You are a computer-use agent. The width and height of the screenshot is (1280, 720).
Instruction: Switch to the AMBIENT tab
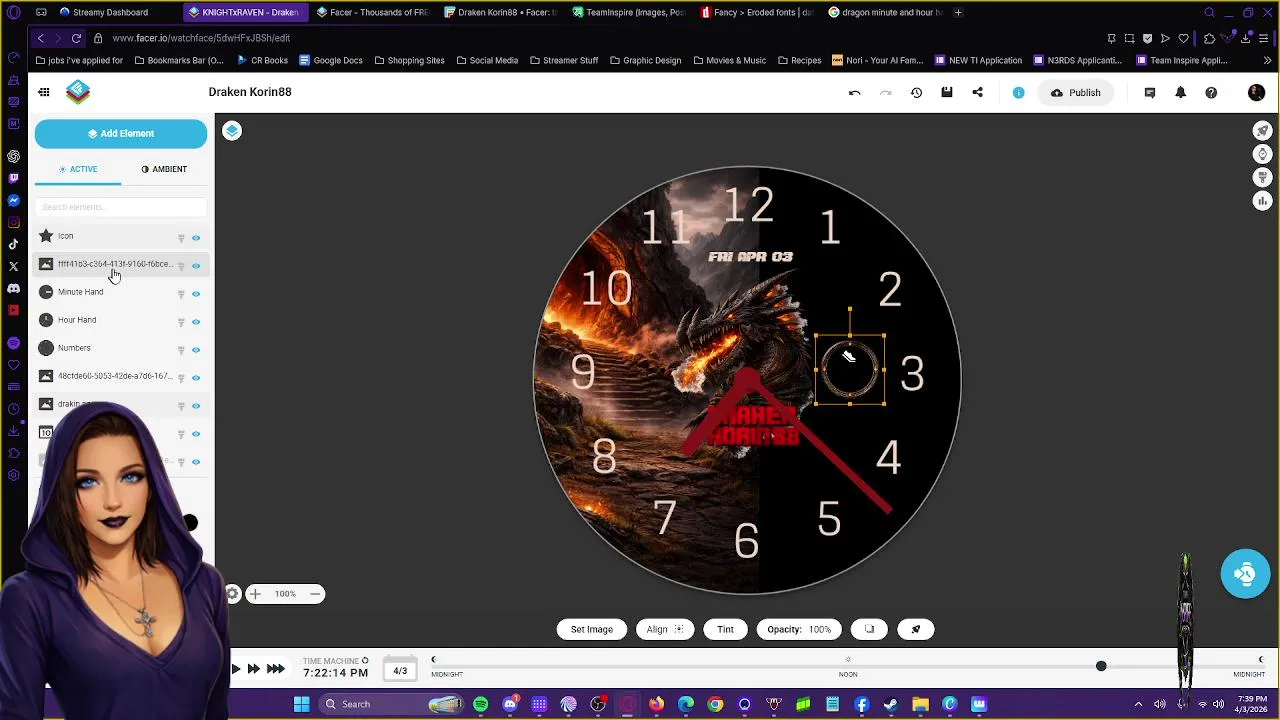coord(164,169)
